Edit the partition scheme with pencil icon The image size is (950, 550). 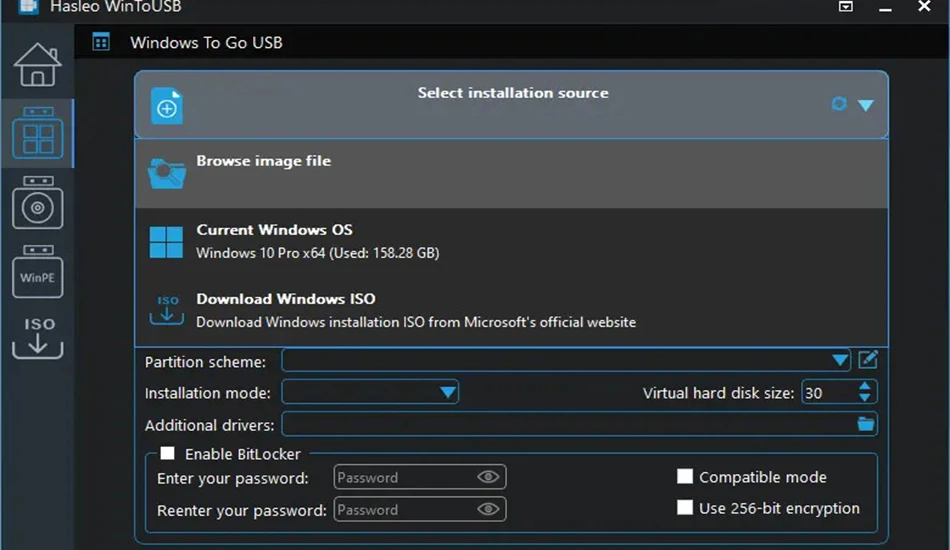868,360
